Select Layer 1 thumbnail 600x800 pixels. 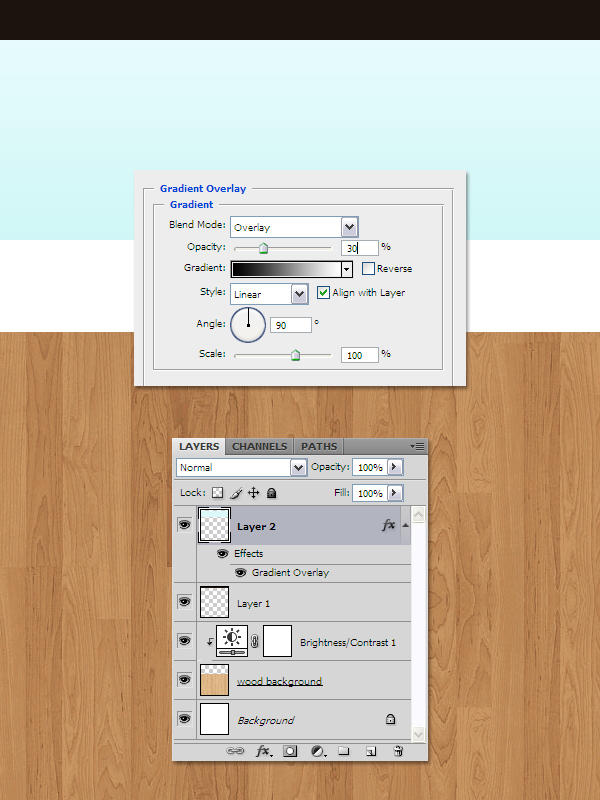tap(214, 602)
